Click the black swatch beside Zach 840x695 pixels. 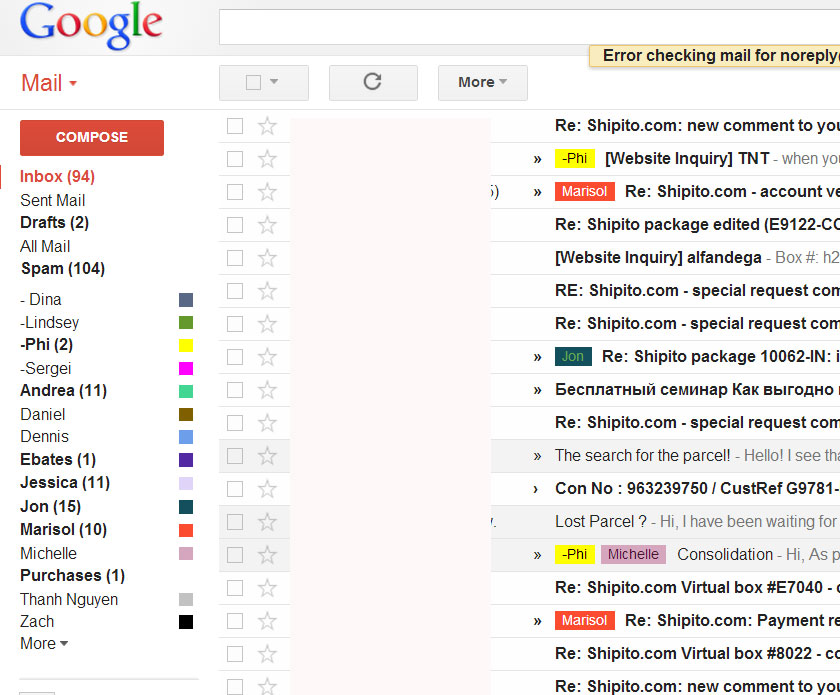(186, 622)
